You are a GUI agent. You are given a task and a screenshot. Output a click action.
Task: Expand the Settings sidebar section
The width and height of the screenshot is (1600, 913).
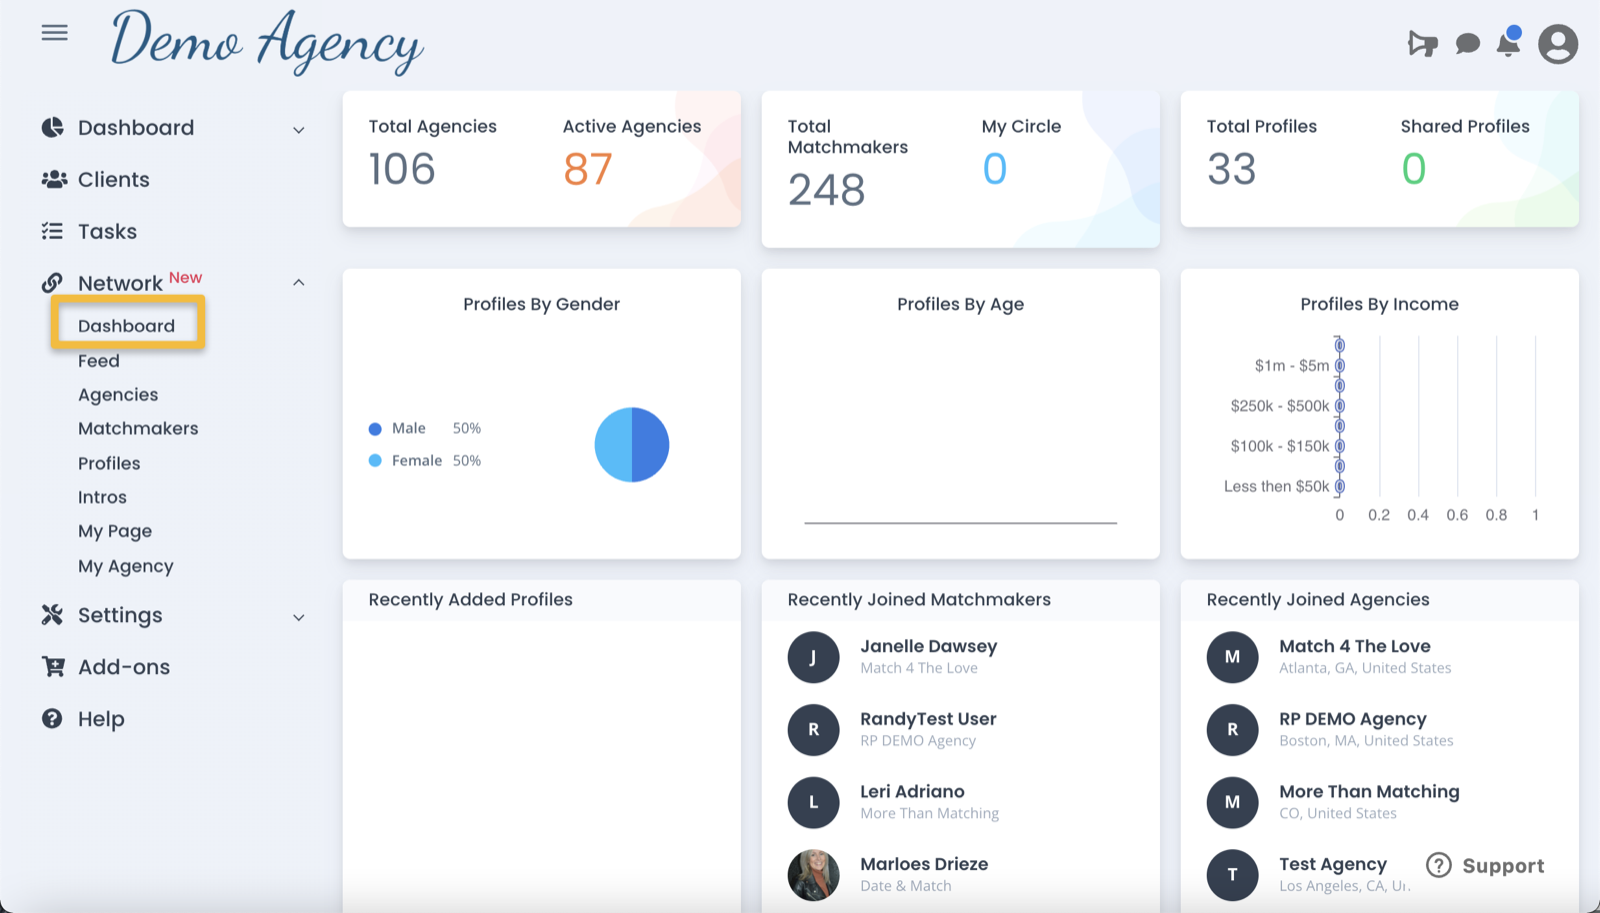(x=298, y=616)
